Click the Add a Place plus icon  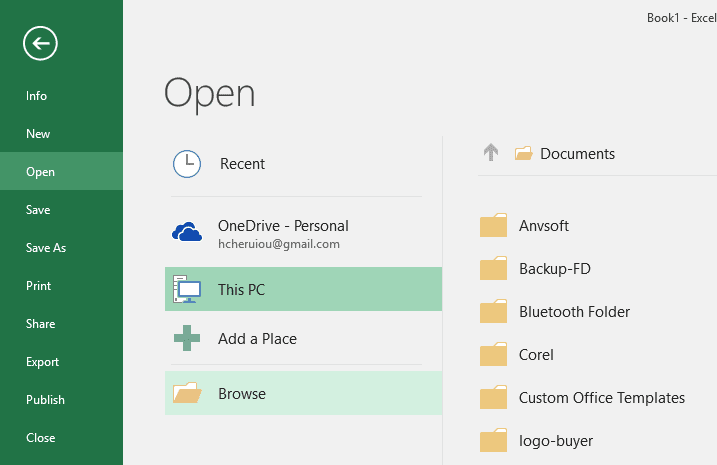tap(187, 339)
